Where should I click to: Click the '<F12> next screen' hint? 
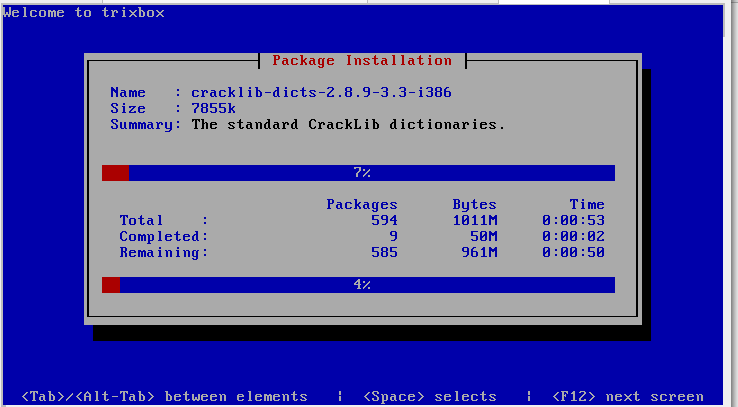[627, 397]
